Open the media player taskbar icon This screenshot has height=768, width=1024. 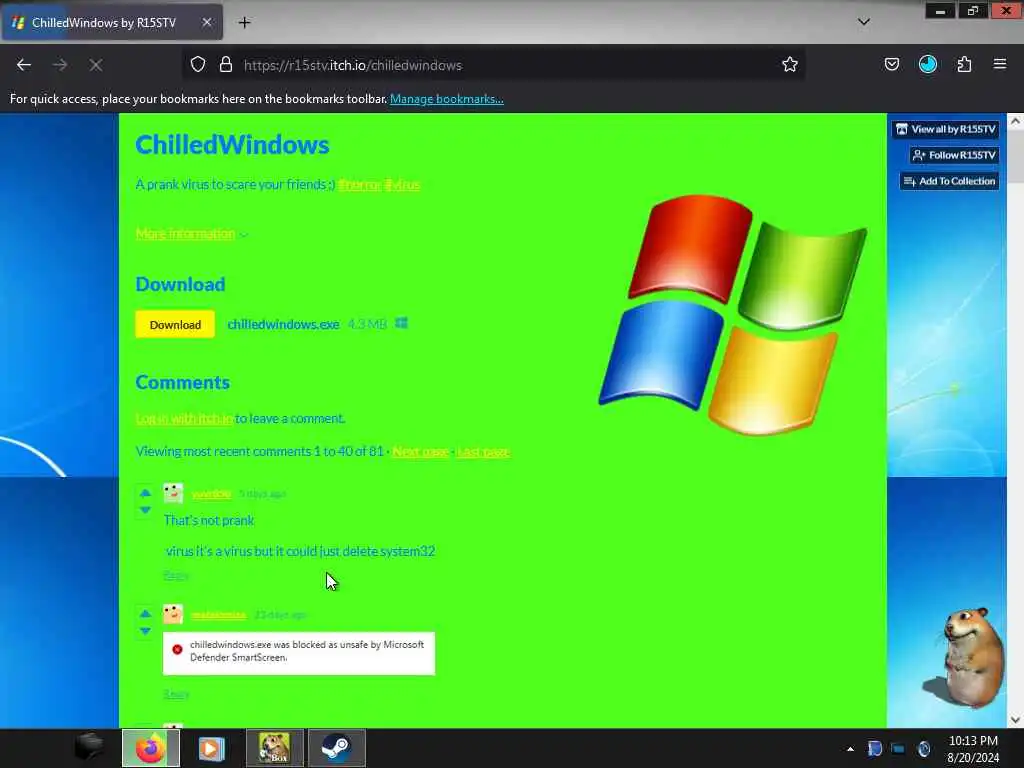[x=211, y=748]
